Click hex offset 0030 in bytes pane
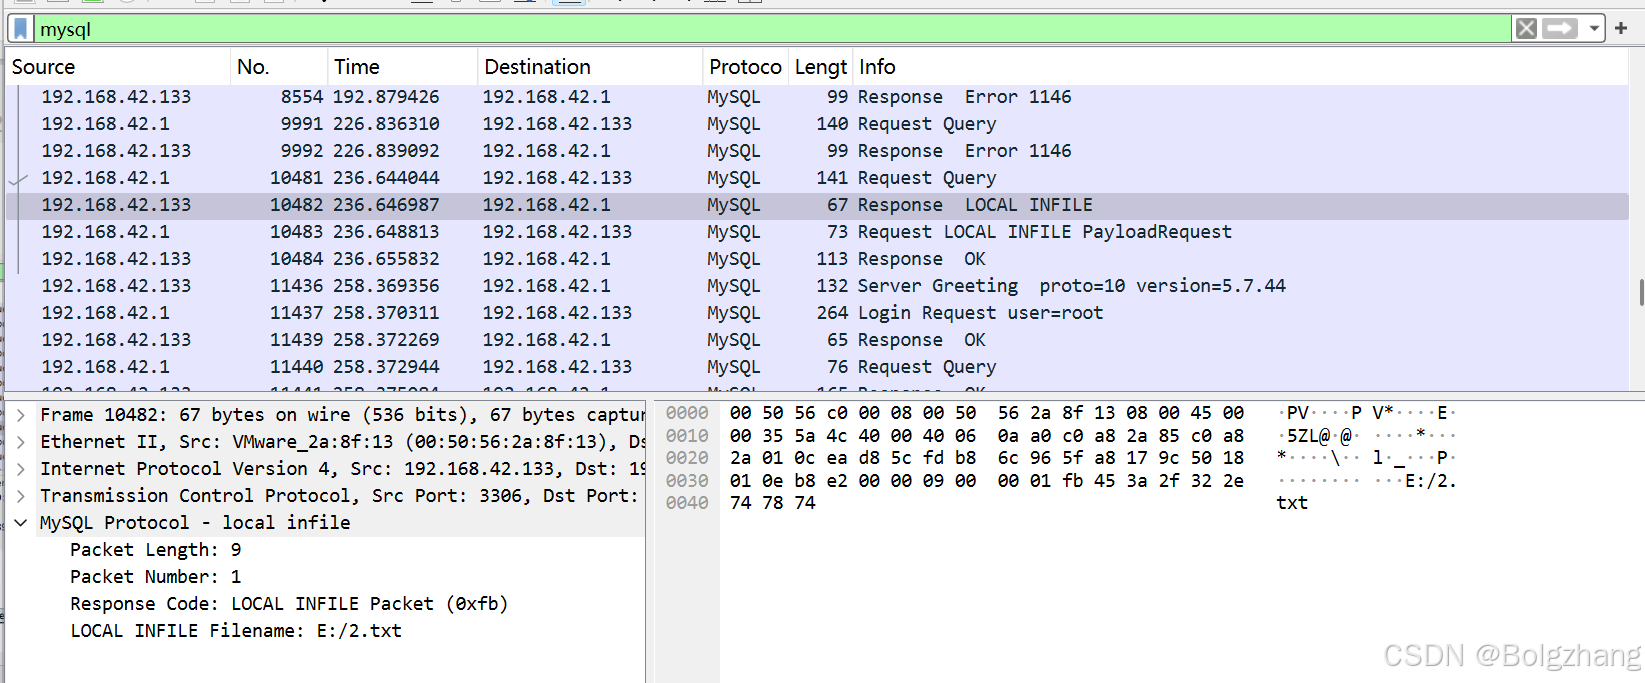 [x=687, y=481]
